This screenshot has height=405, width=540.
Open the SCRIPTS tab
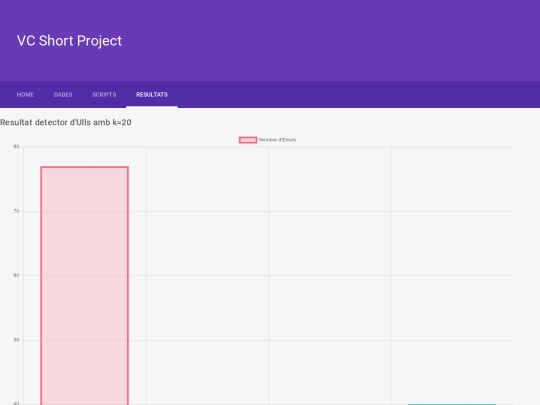(x=104, y=94)
